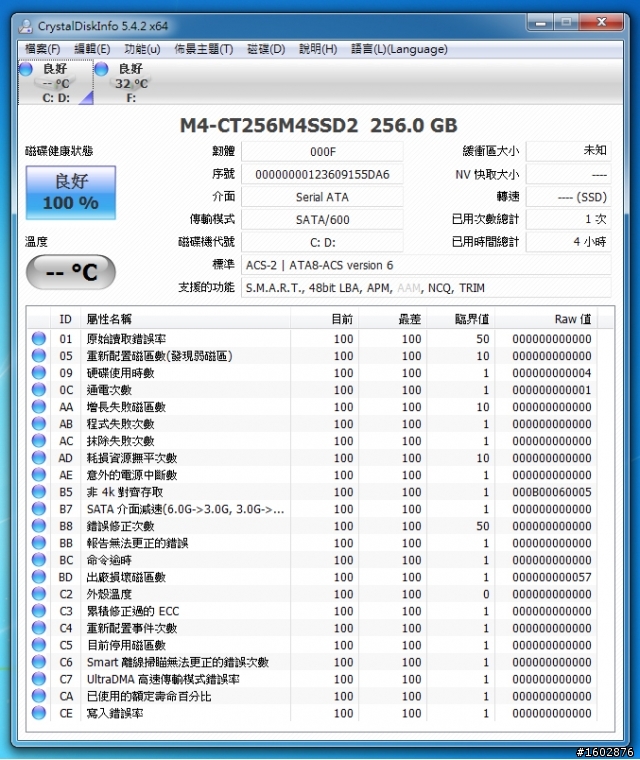Viewport: 640px width, 760px height.
Task: Click raw value 000B00060005 in B5 row
Action: pyautogui.click(x=552, y=492)
